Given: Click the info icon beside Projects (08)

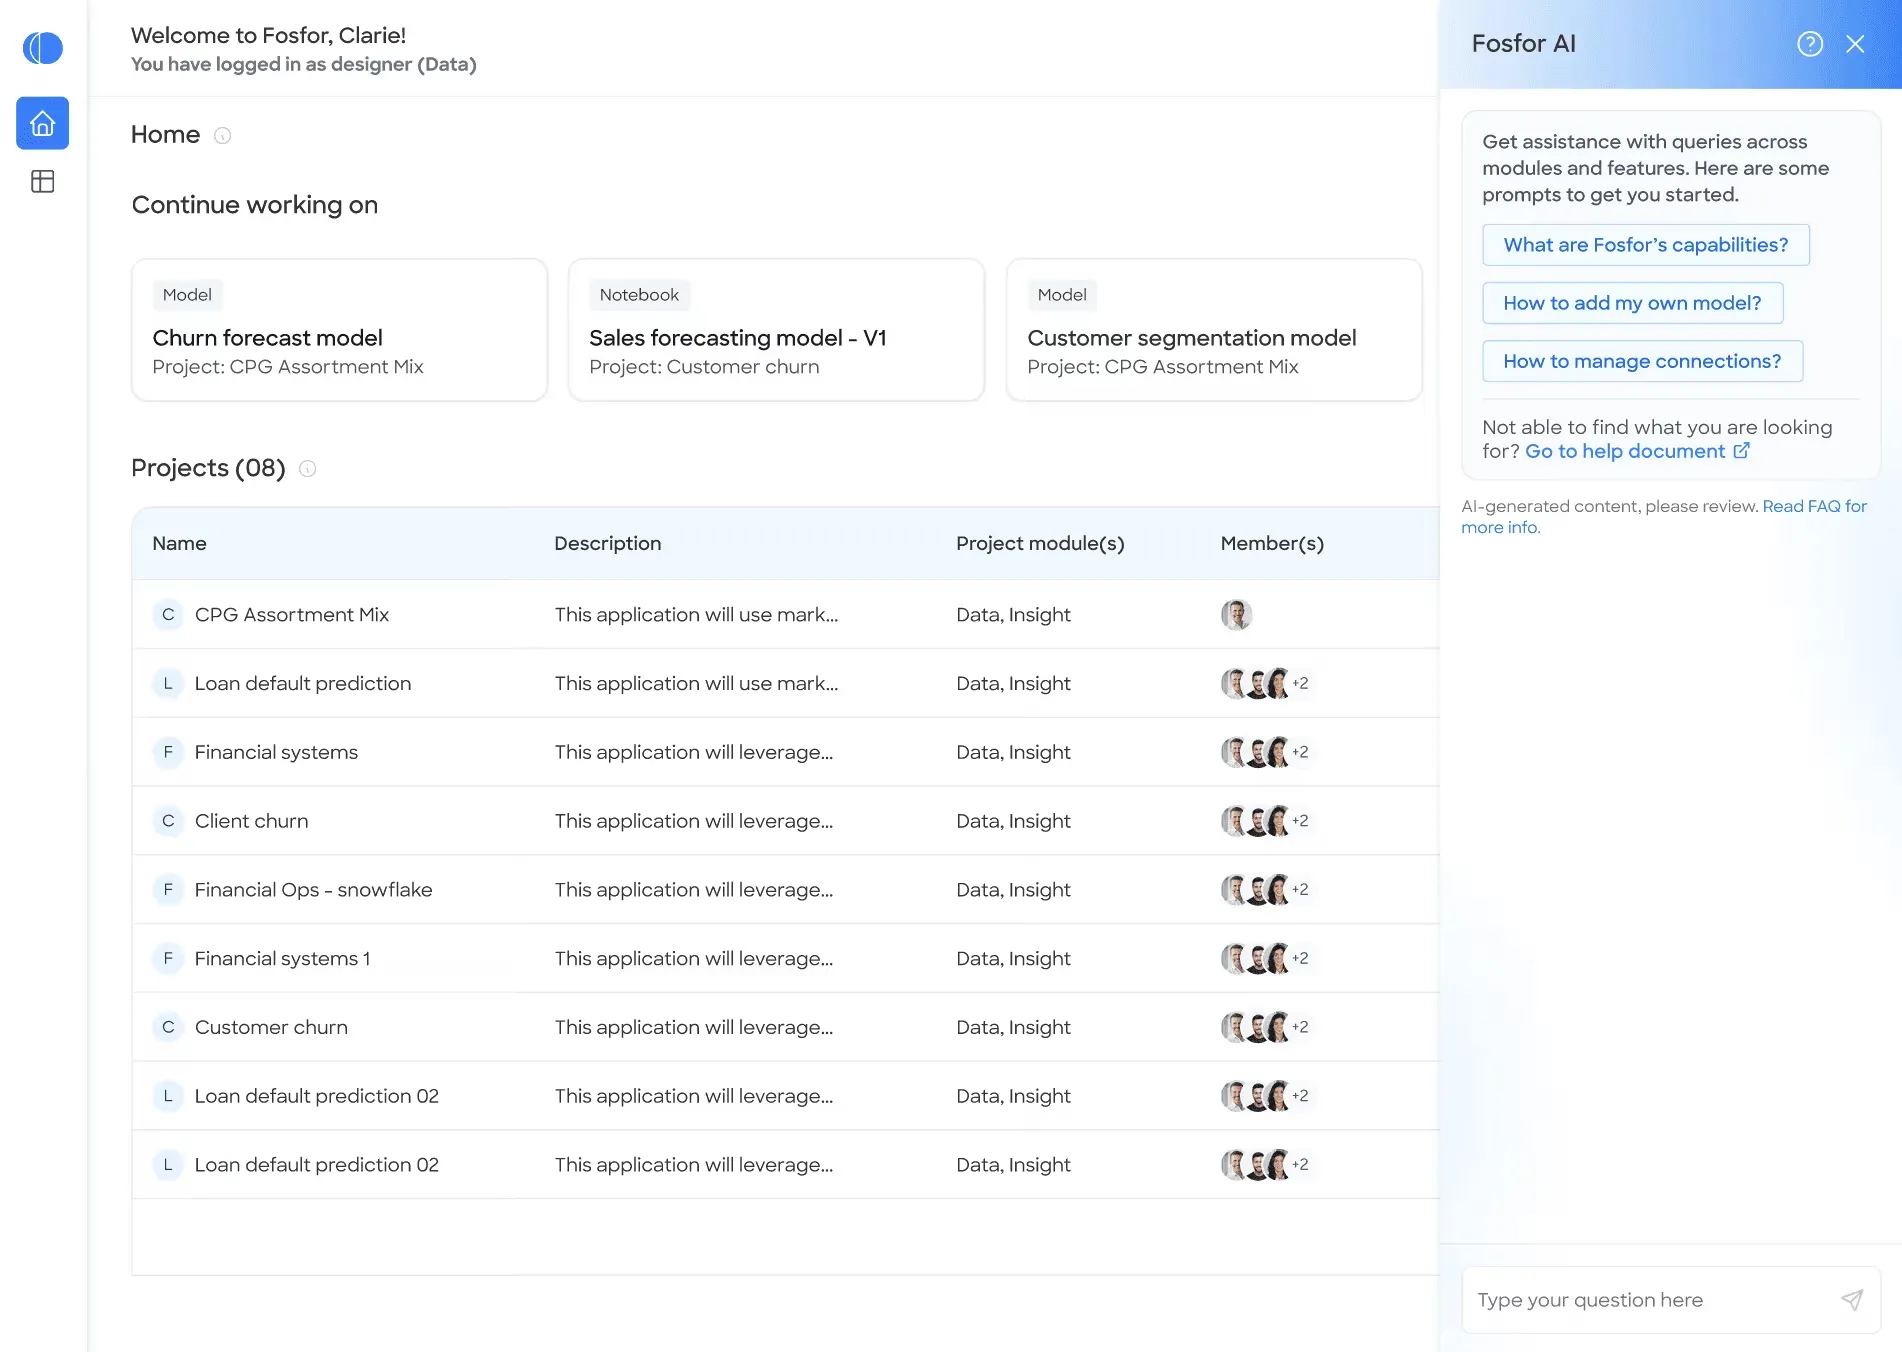Looking at the screenshot, I should pyautogui.click(x=308, y=468).
